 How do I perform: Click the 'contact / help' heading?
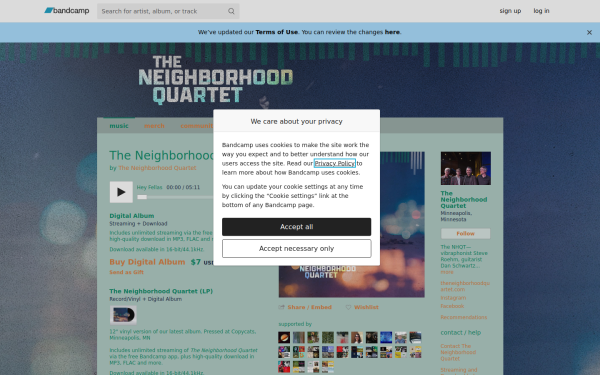point(461,333)
